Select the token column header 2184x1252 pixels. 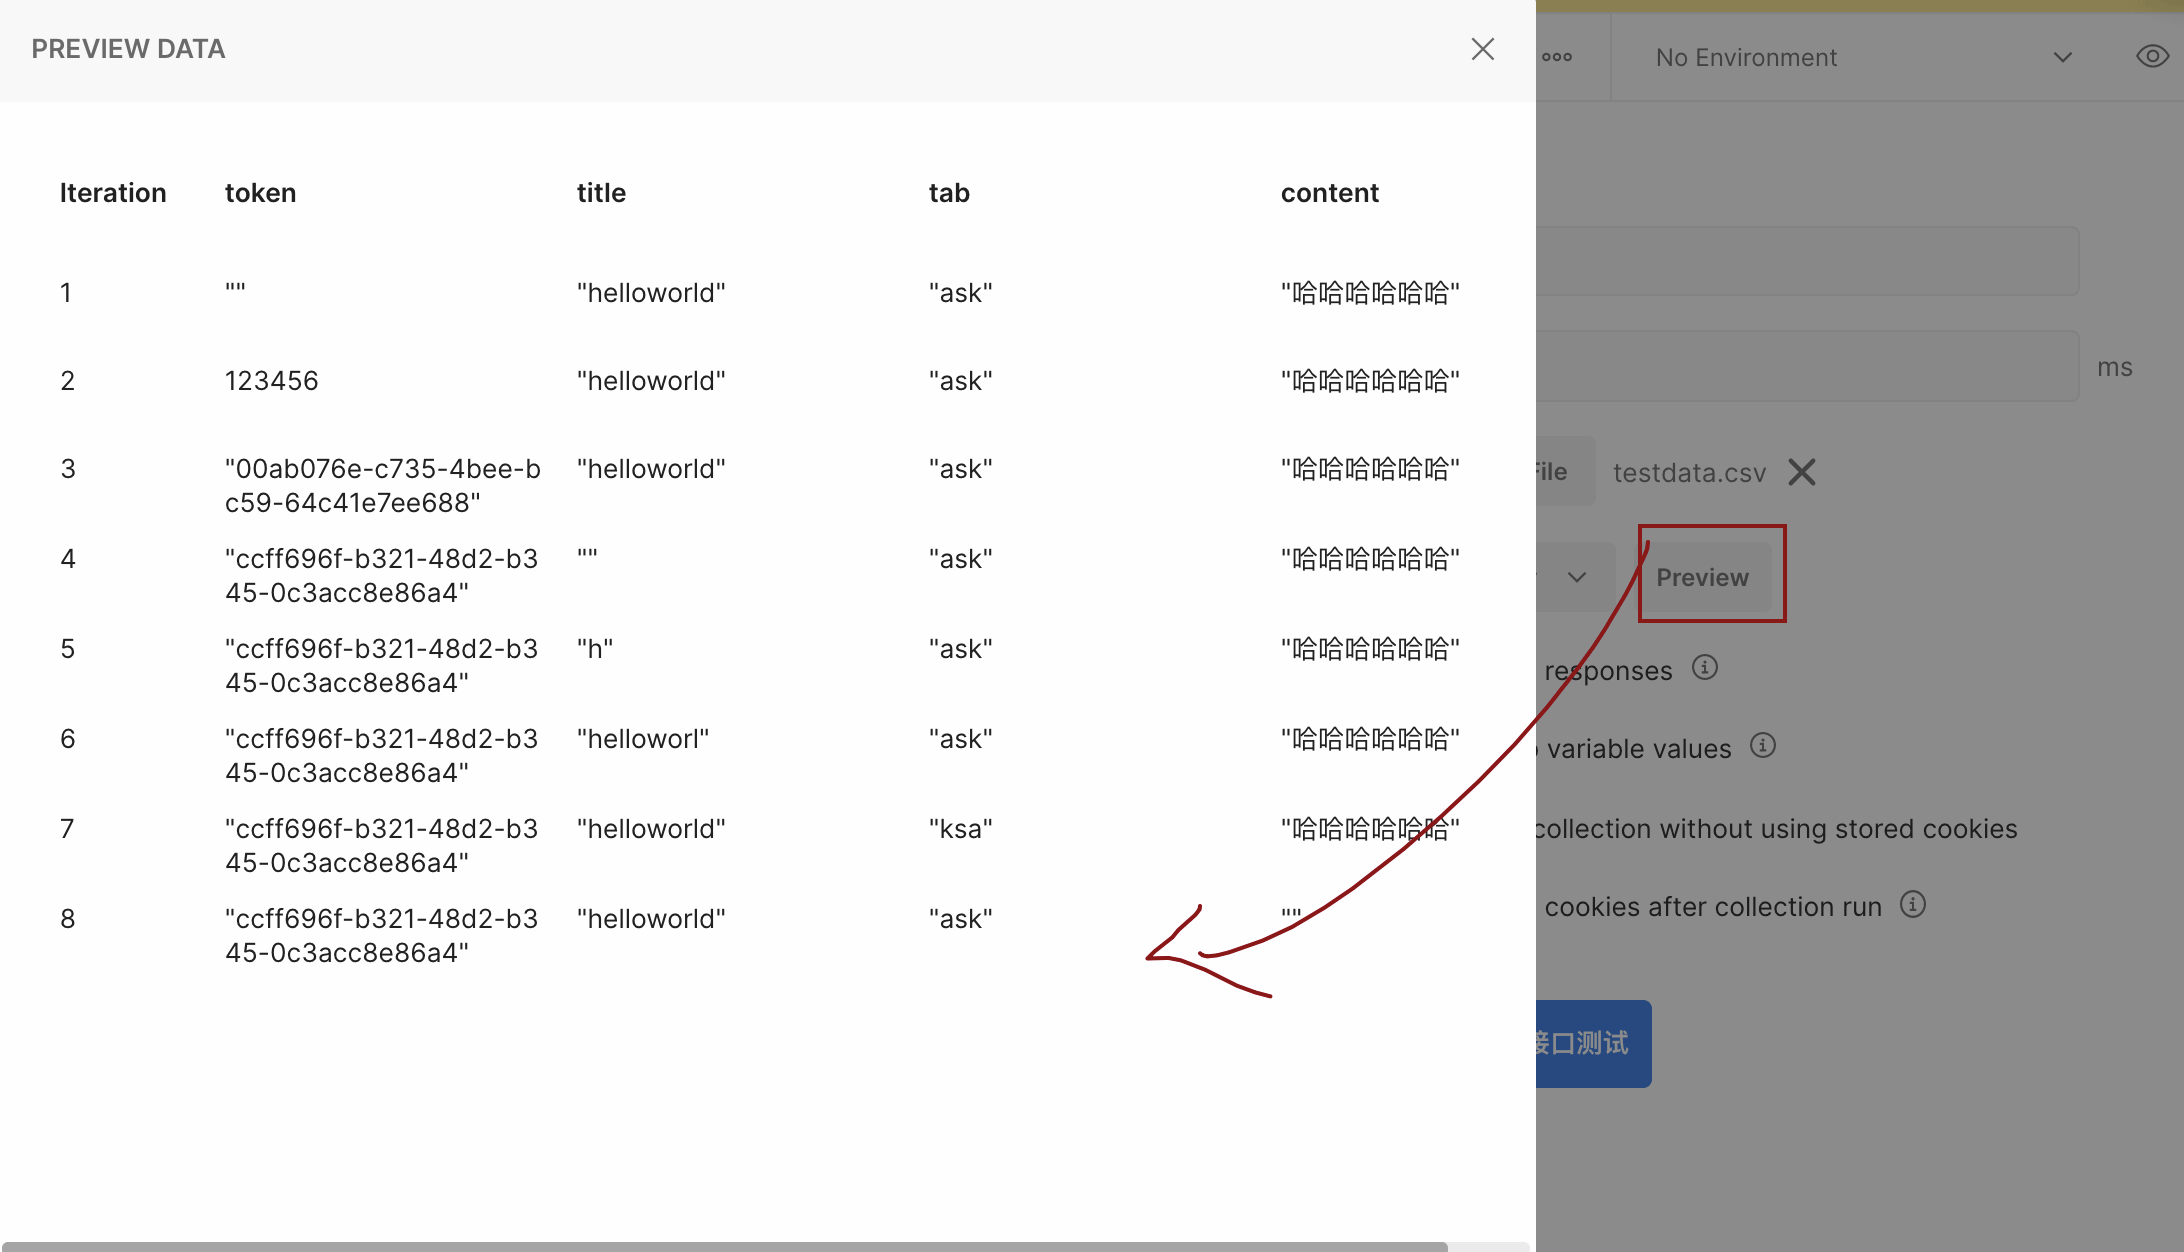(260, 193)
